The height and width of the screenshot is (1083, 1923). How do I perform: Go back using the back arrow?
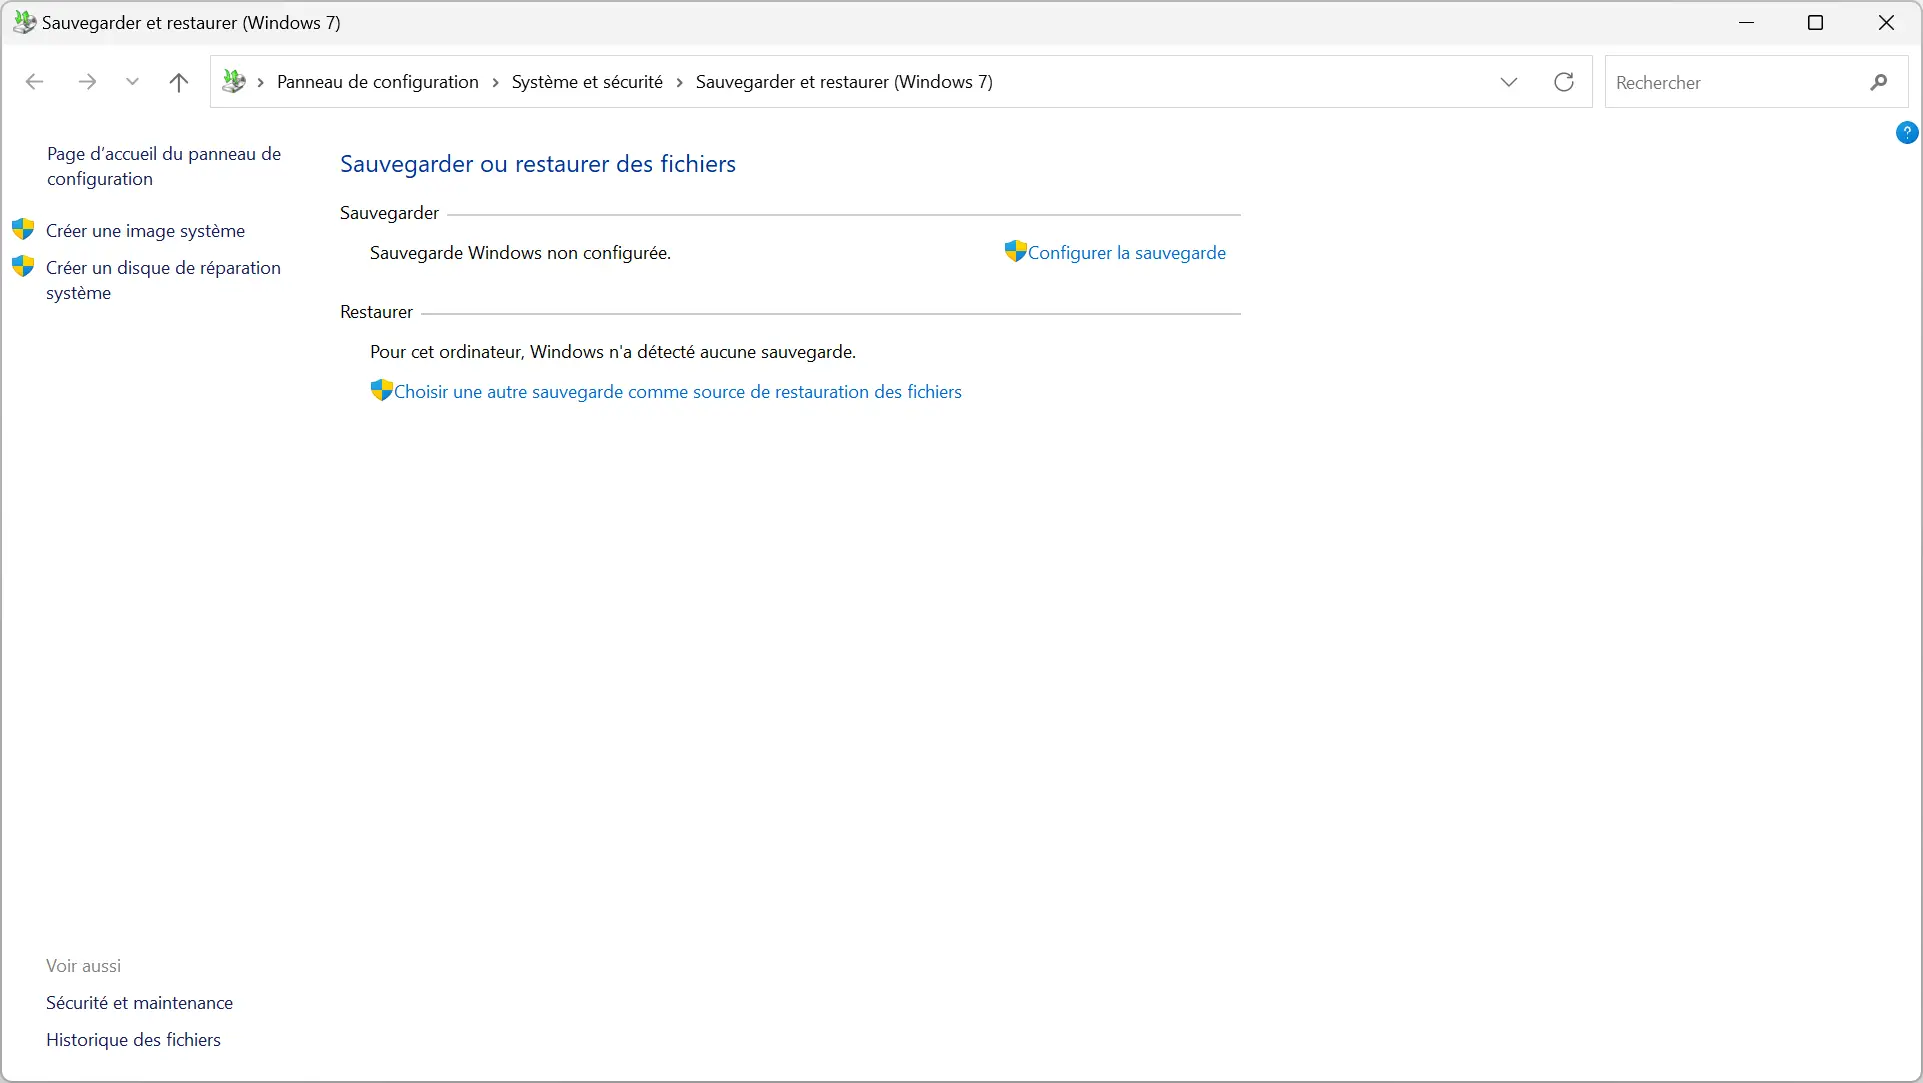34,82
